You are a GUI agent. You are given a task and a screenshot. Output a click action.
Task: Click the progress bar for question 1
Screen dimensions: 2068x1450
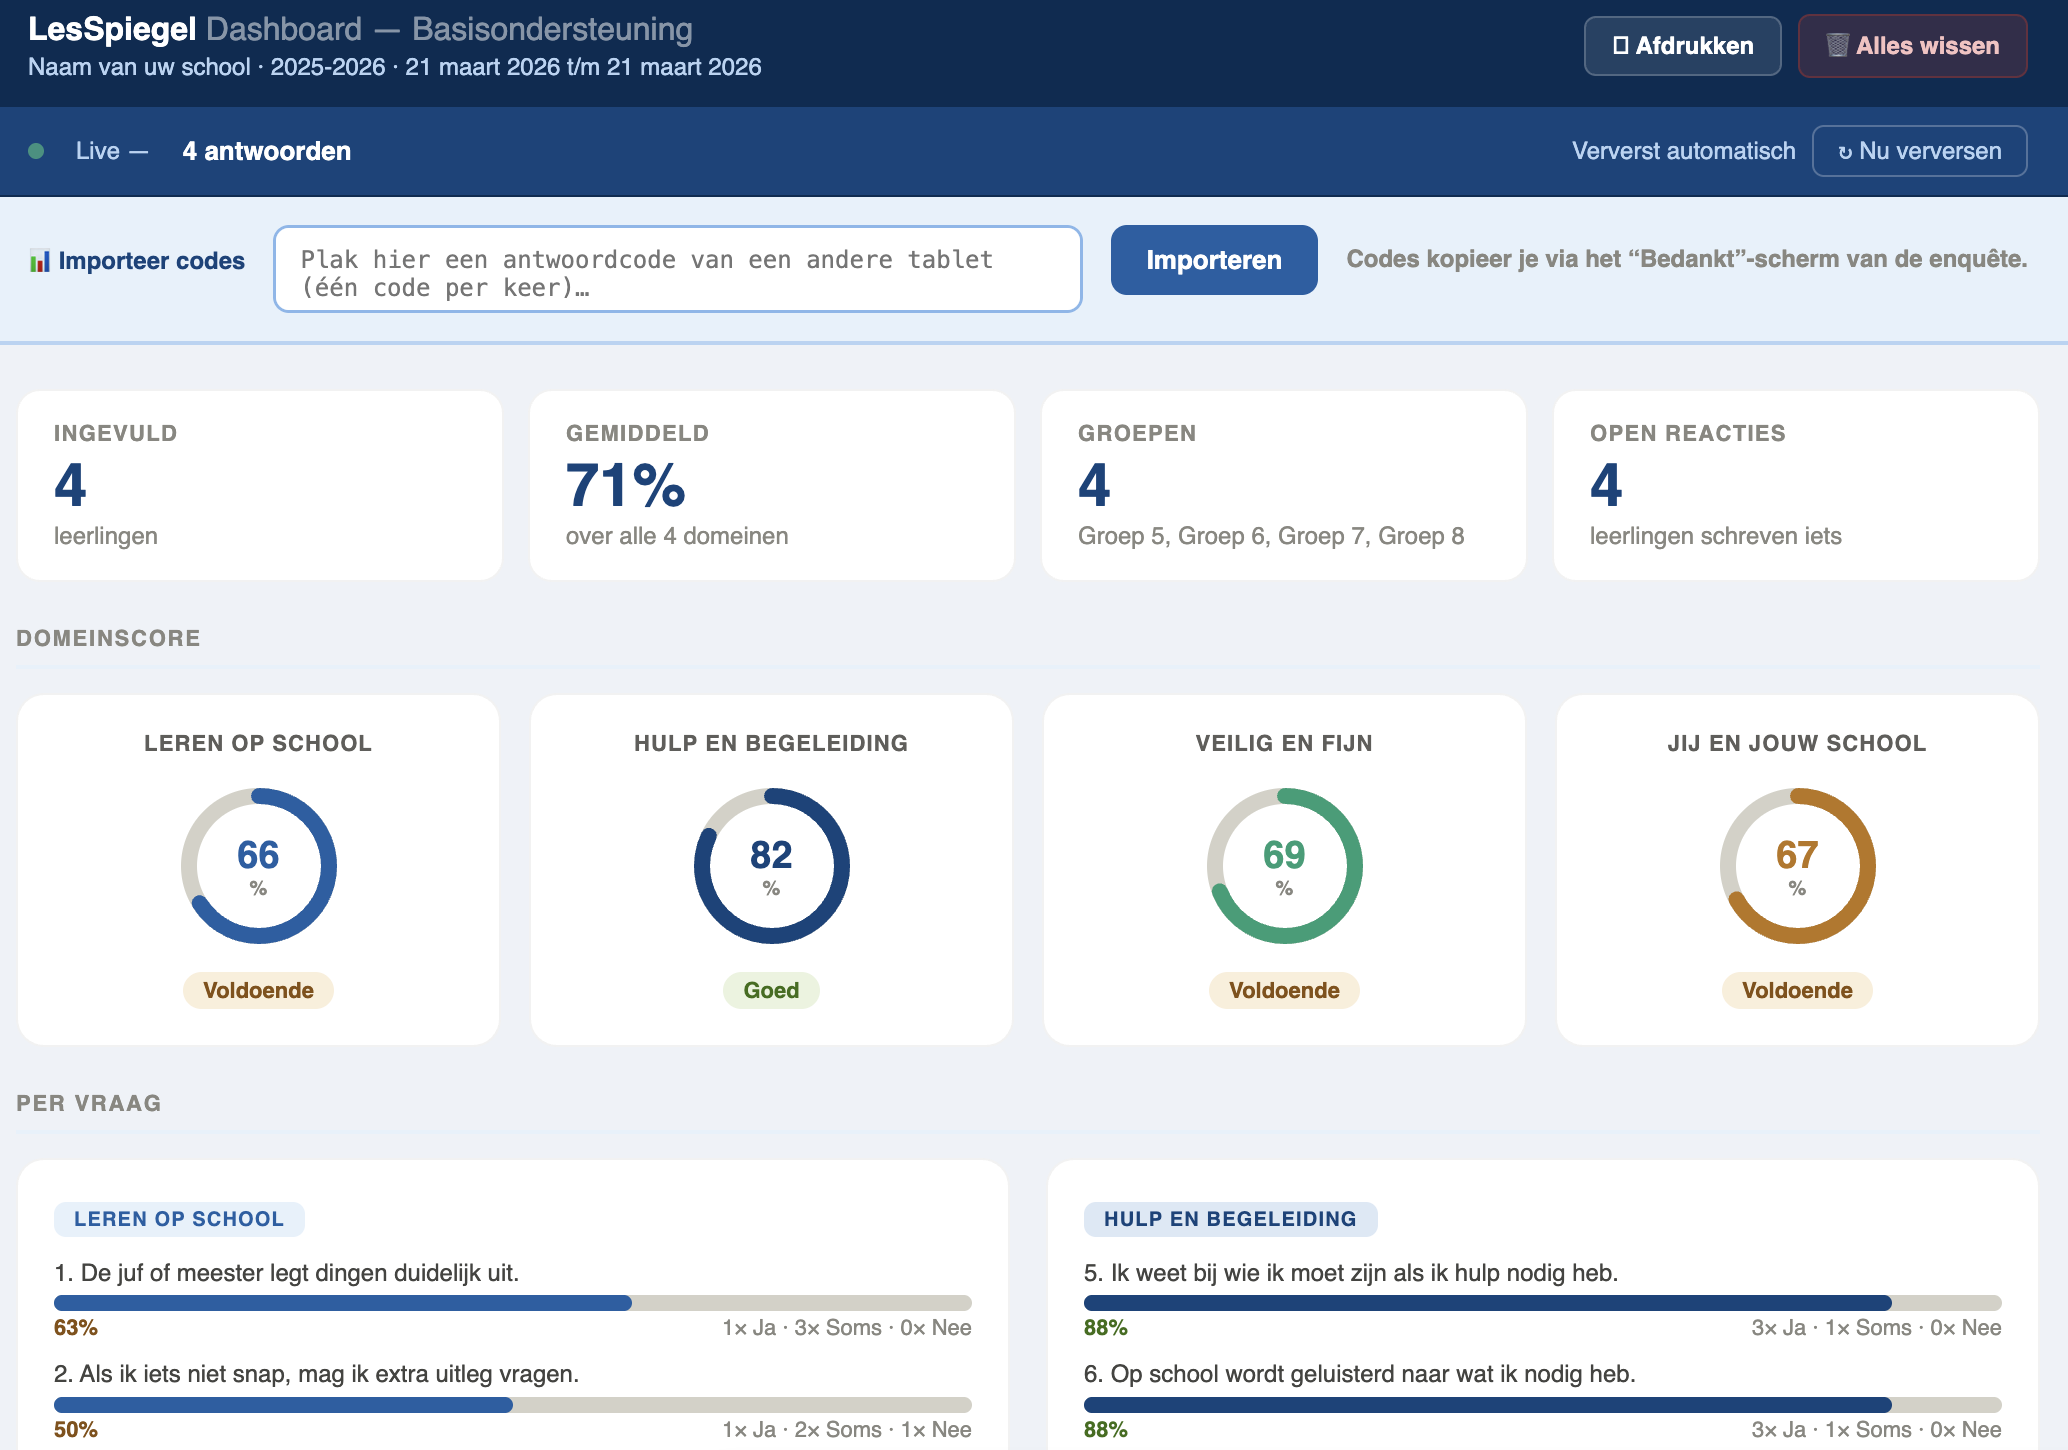[x=512, y=1303]
